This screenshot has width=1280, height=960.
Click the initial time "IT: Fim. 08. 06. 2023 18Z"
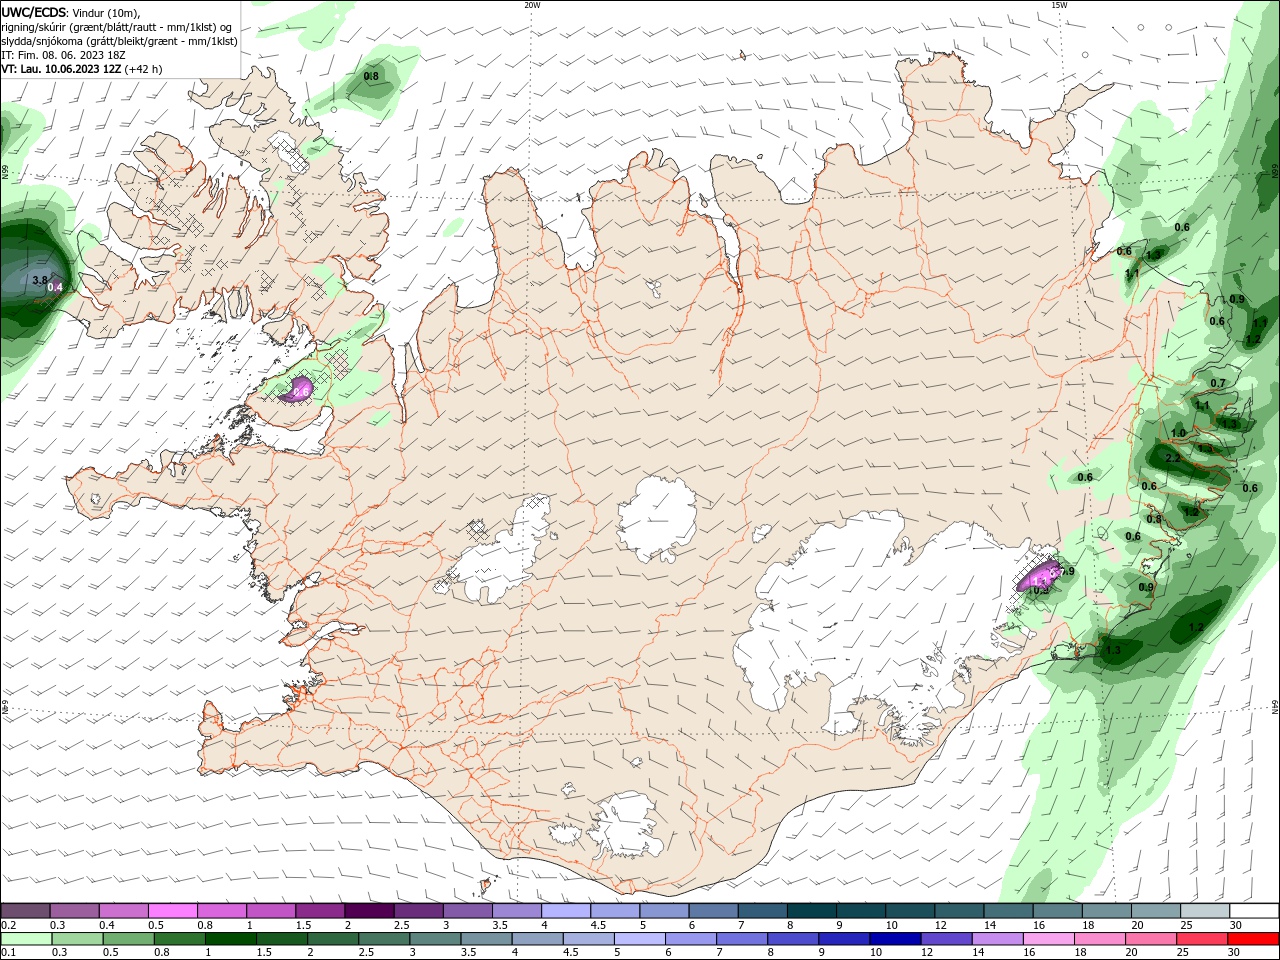pyautogui.click(x=64, y=55)
